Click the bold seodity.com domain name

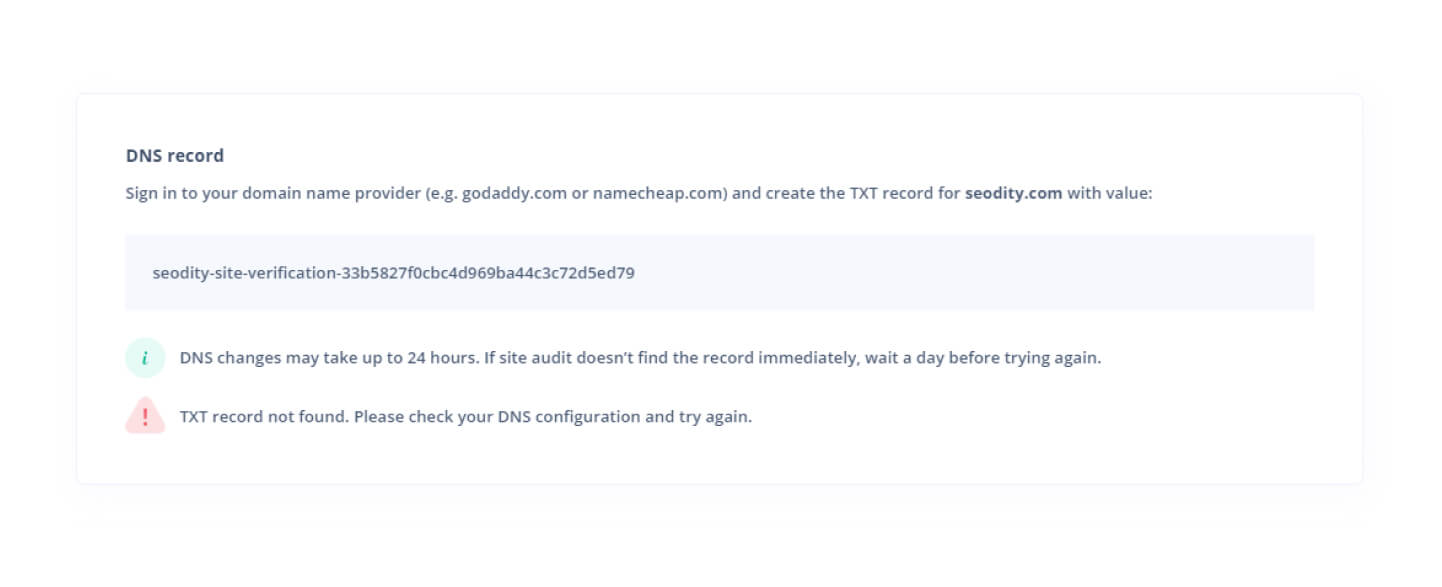(x=1013, y=193)
